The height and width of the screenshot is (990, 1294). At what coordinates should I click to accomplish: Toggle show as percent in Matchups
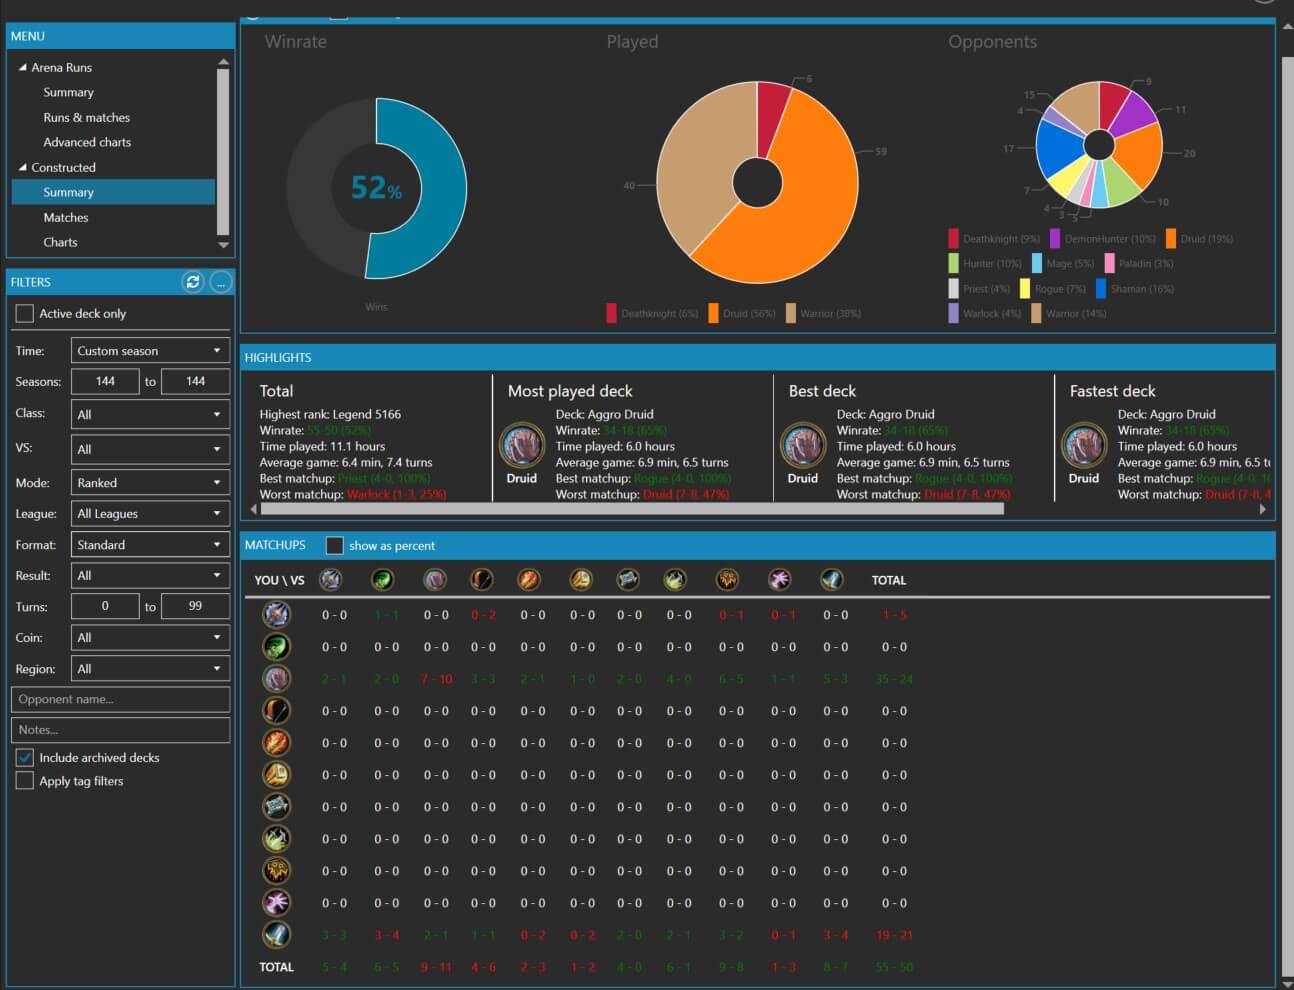coord(335,546)
